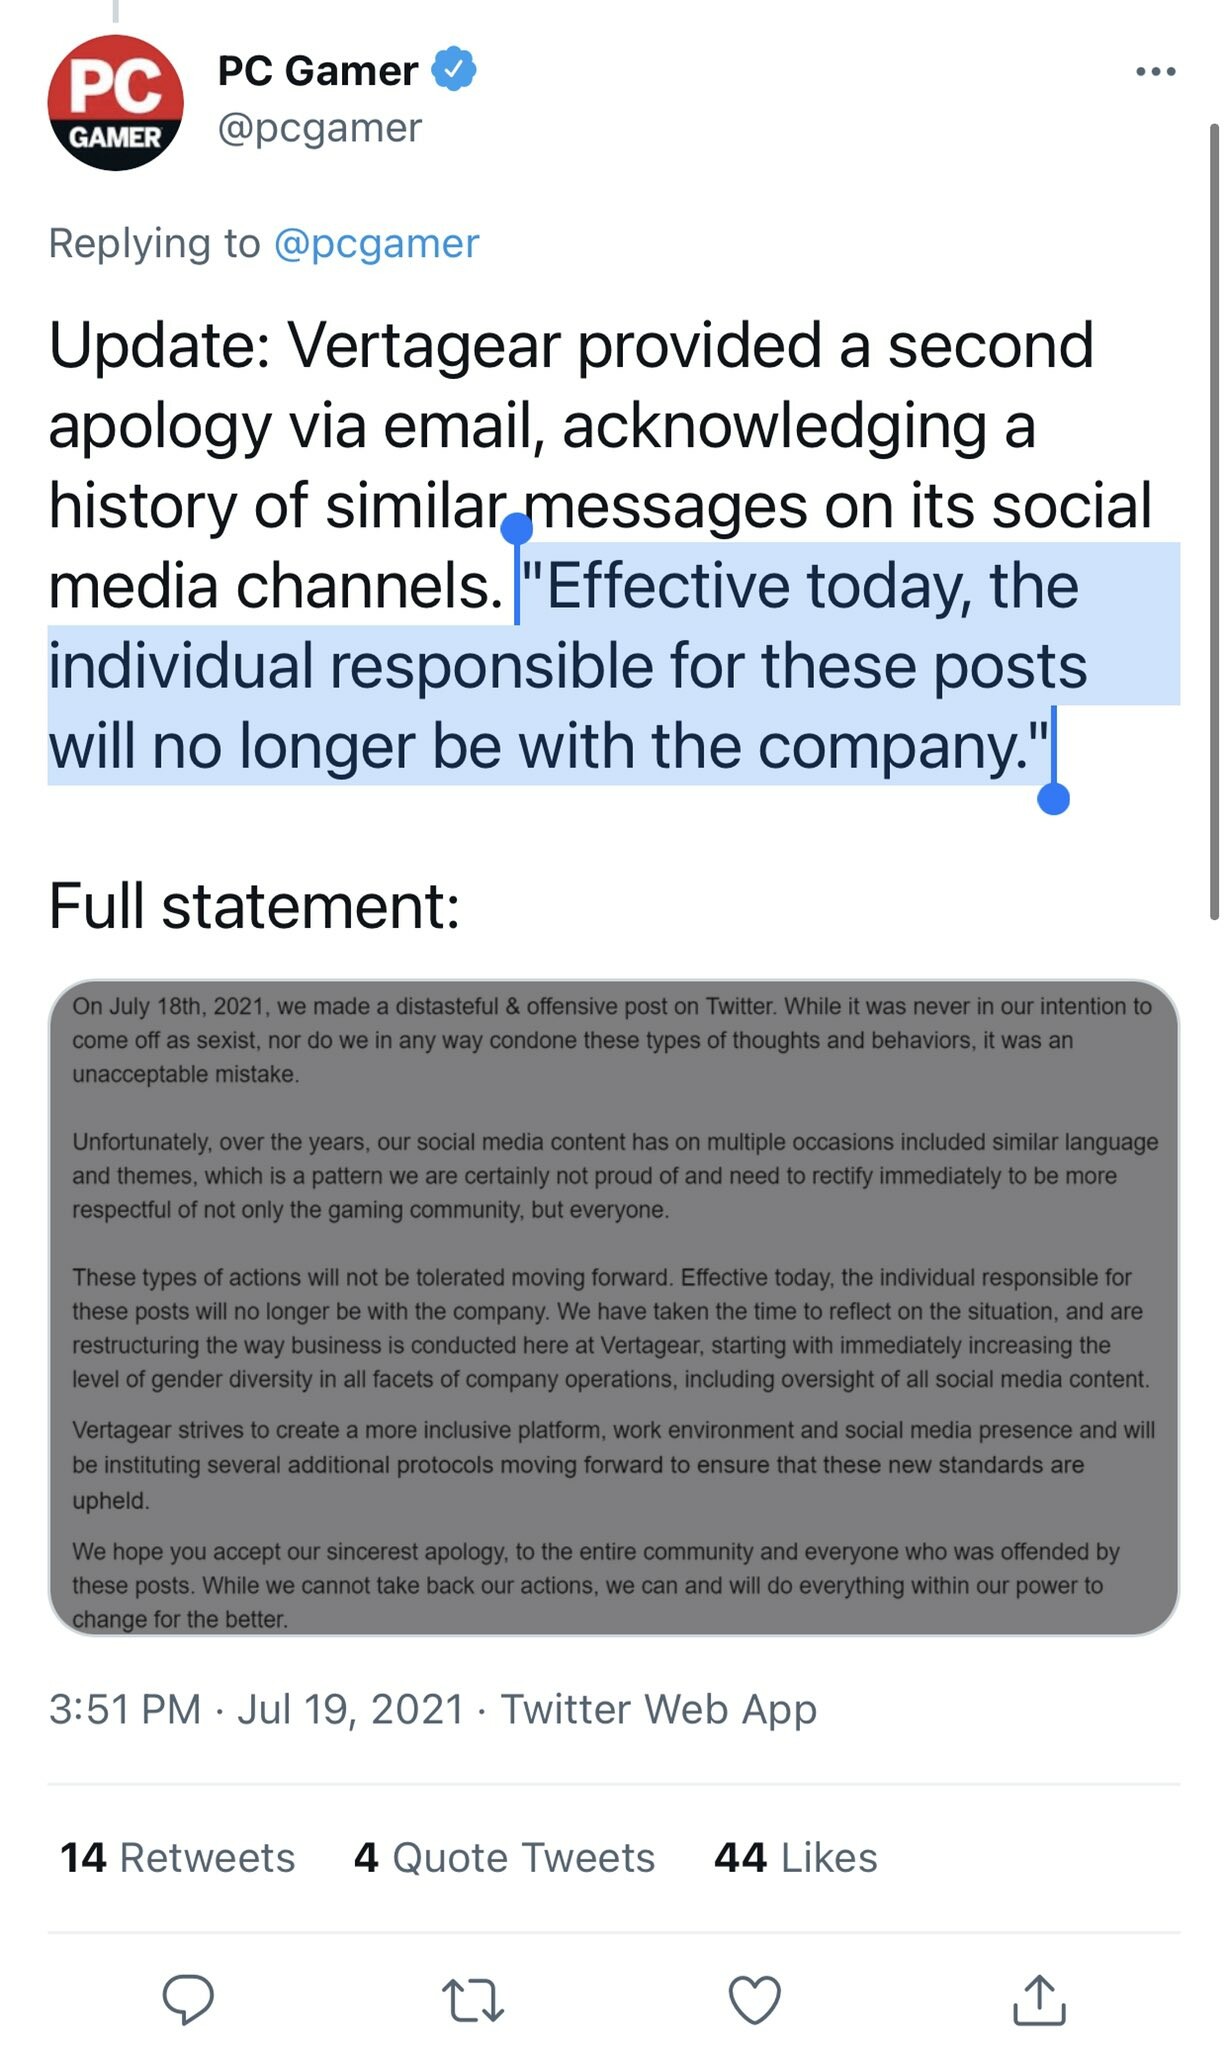Tap the blue verified badge
This screenshot has width=1228, height=2048.
454,70
